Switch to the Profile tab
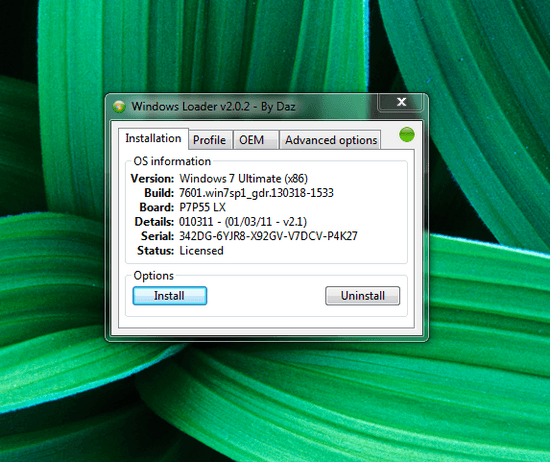 click(x=209, y=140)
